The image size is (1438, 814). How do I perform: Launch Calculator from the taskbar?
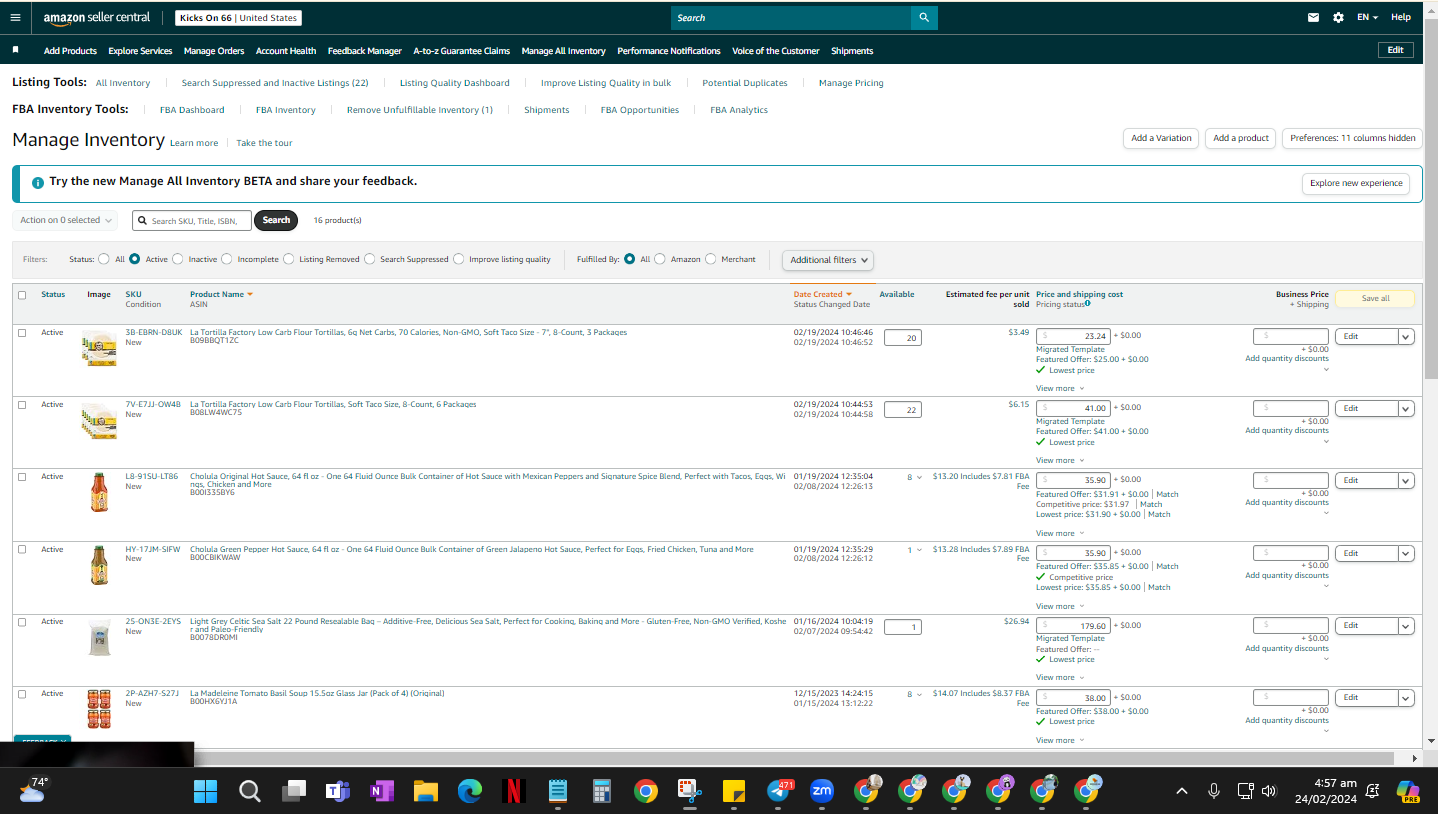[602, 791]
